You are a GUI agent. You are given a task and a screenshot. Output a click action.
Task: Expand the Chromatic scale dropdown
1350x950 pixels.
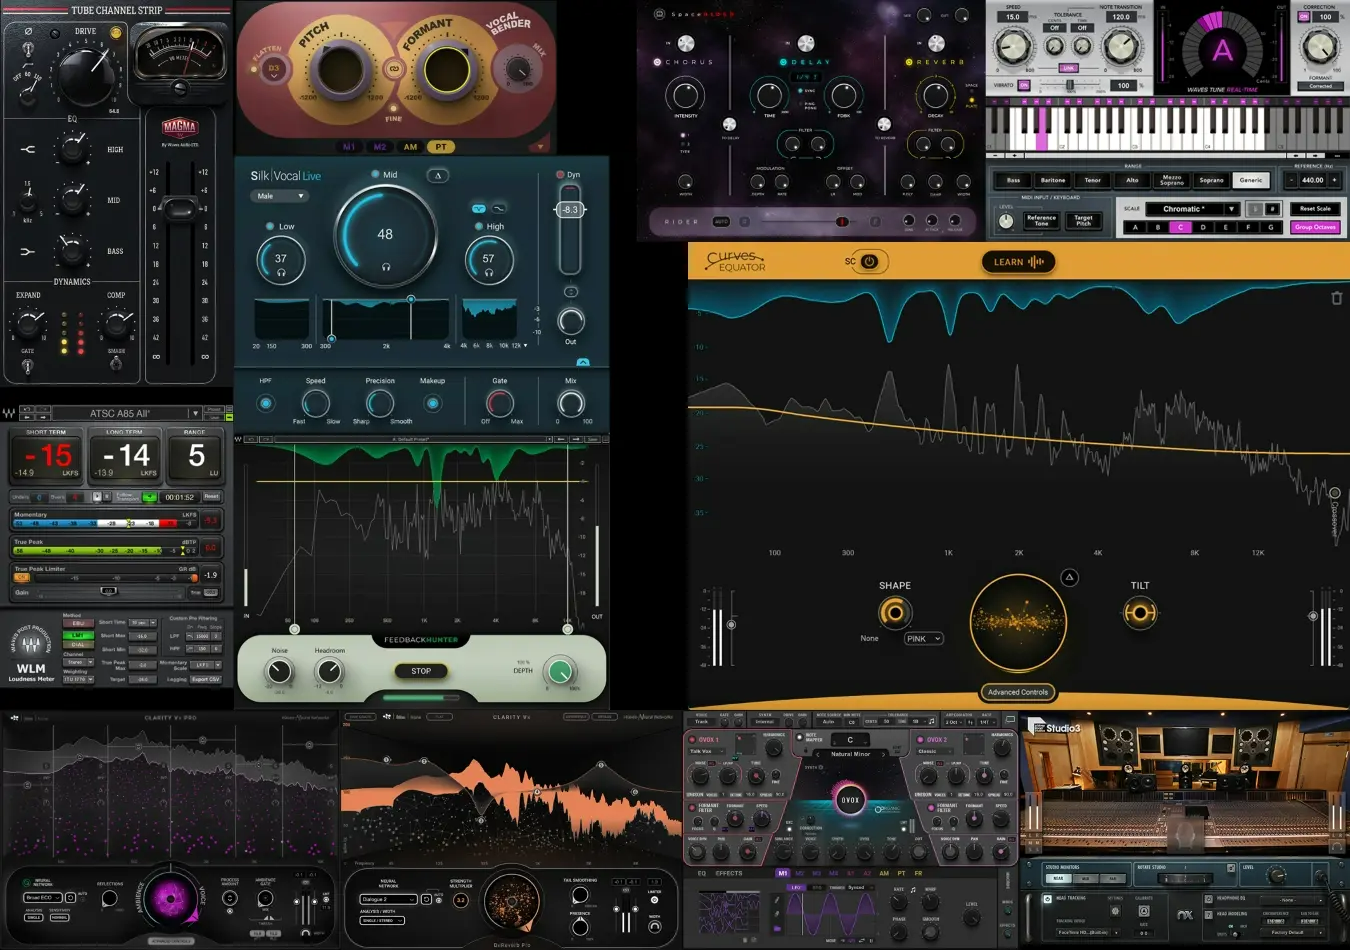tap(1232, 209)
